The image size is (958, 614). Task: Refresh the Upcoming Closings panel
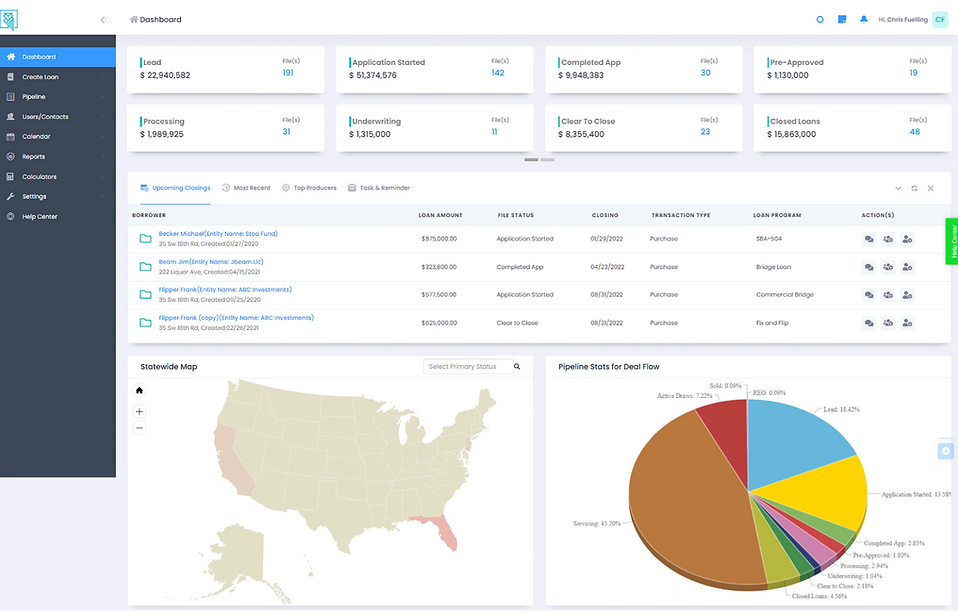pyautogui.click(x=914, y=188)
